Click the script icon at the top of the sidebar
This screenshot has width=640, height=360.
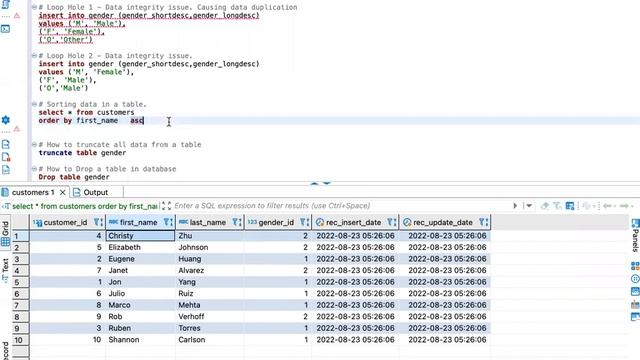pyautogui.click(x=6, y=5)
